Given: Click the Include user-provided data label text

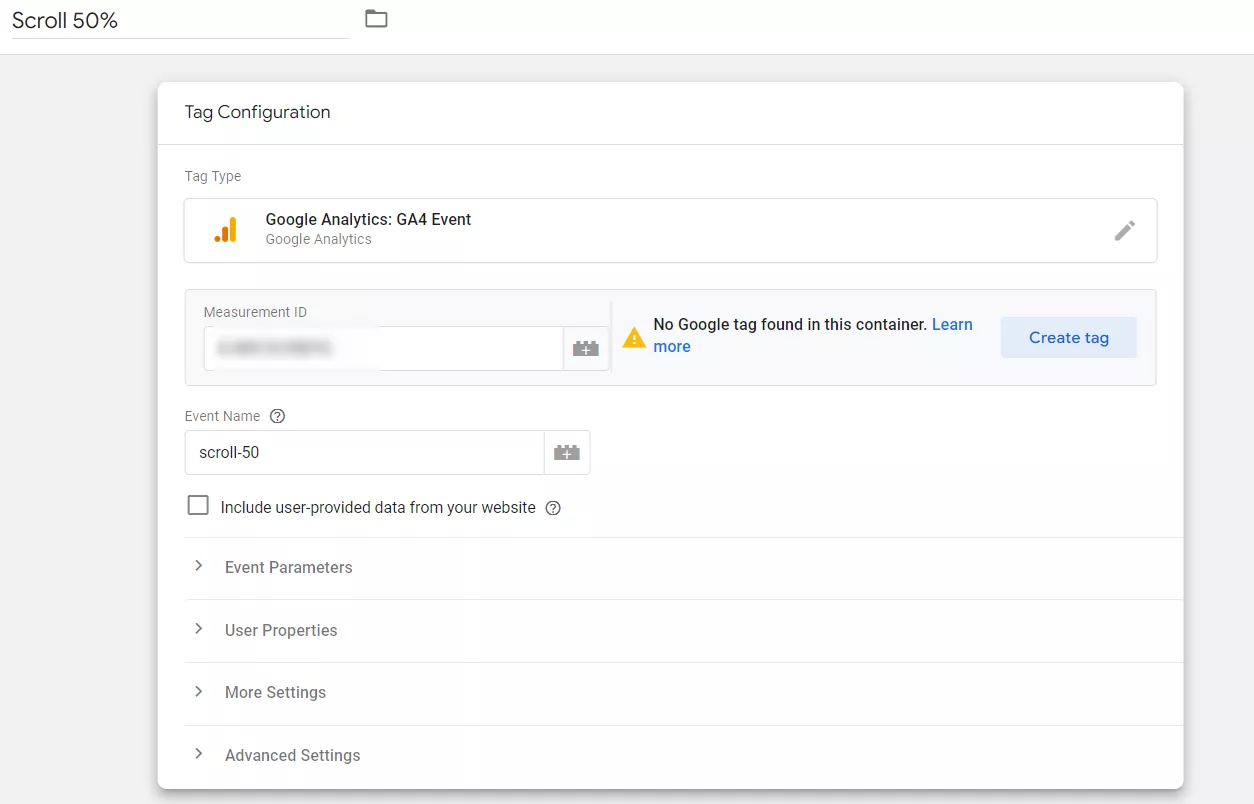Looking at the screenshot, I should pos(378,508).
